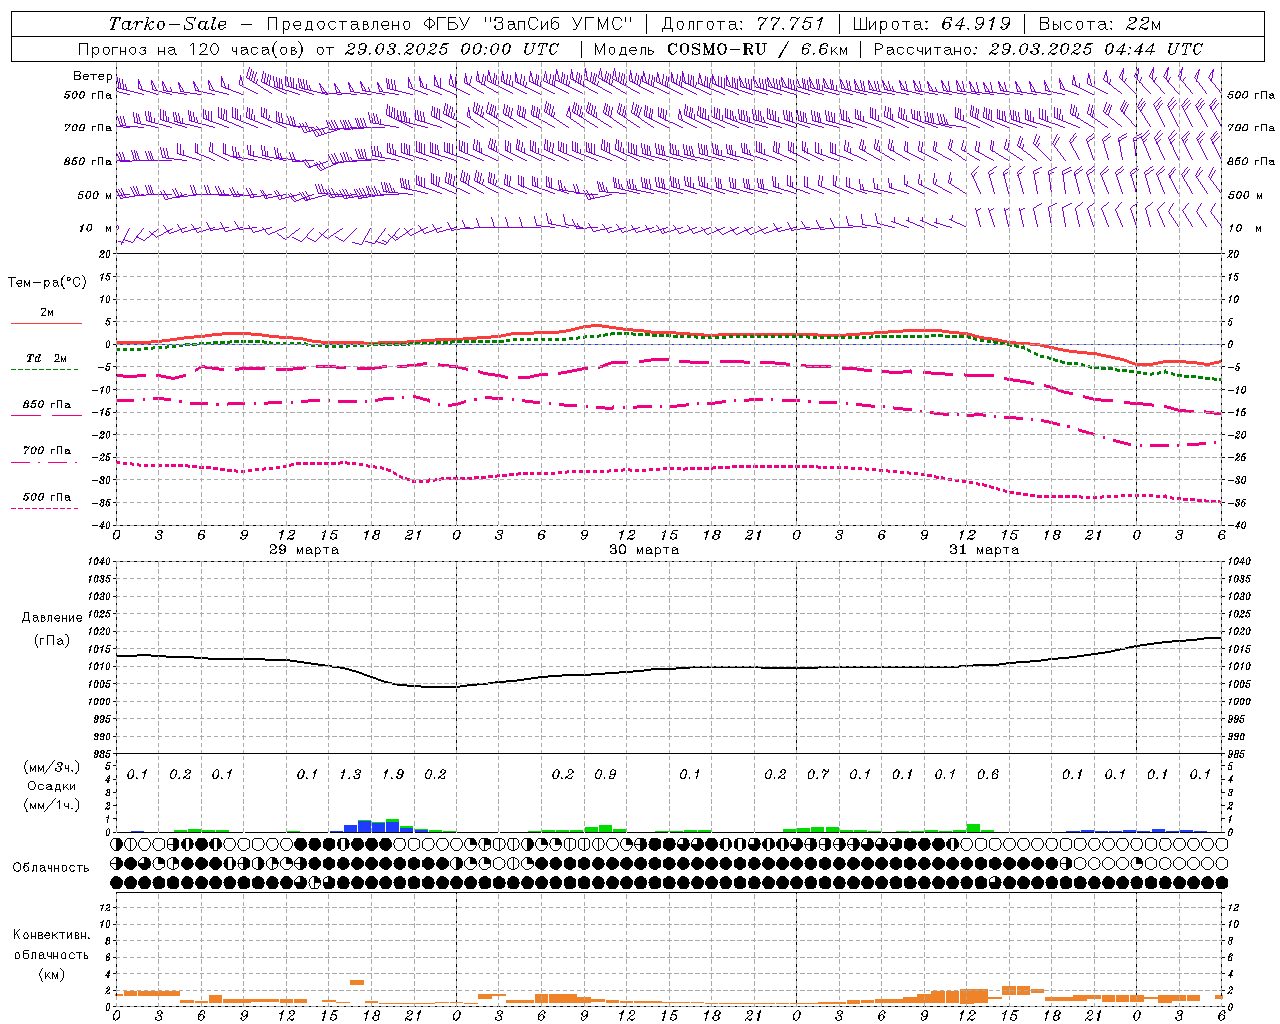1280x1024 pixels.
Task: Click the 'Td 2м' dew point legend label
Action: [x=47, y=358]
